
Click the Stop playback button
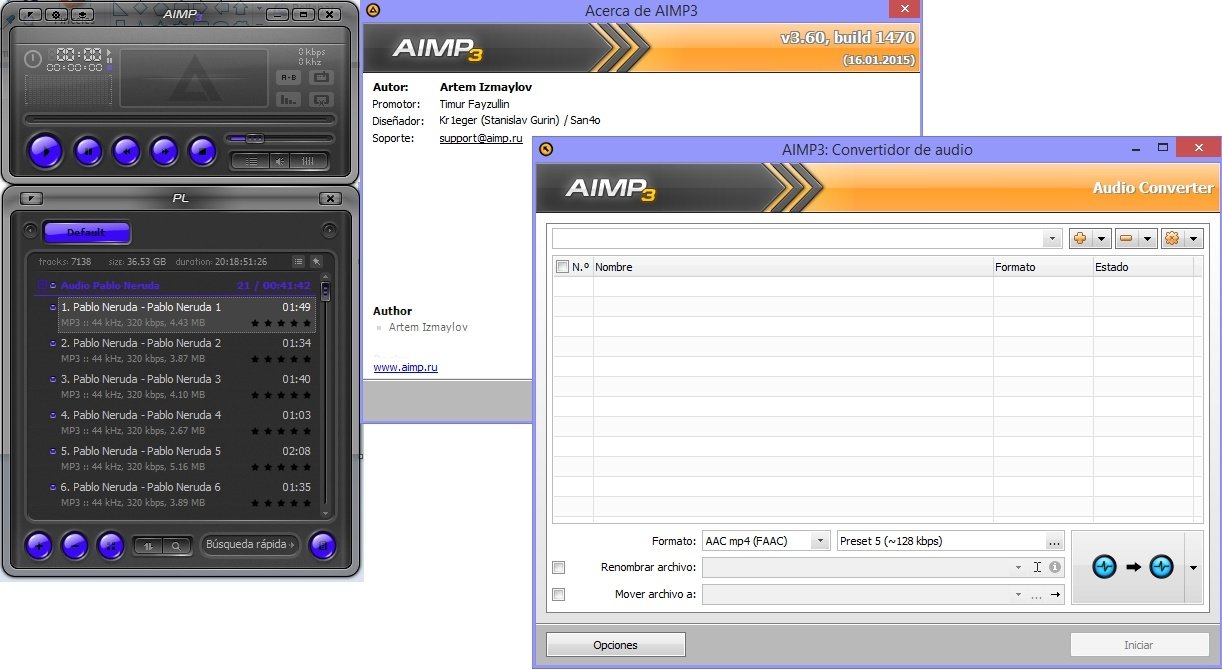202,151
